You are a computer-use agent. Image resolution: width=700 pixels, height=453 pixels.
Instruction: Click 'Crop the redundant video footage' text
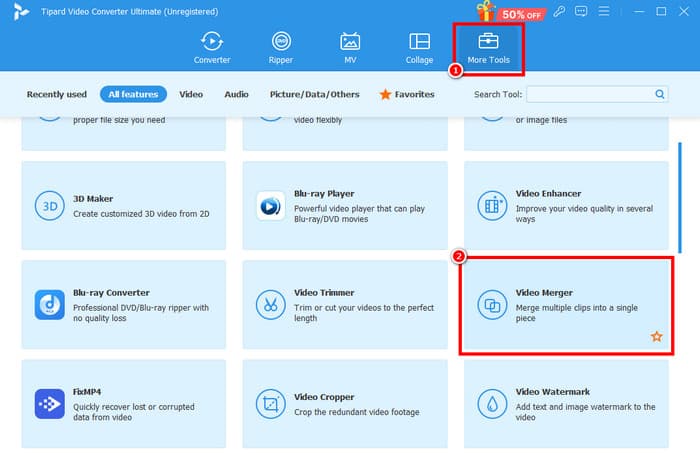coord(357,412)
